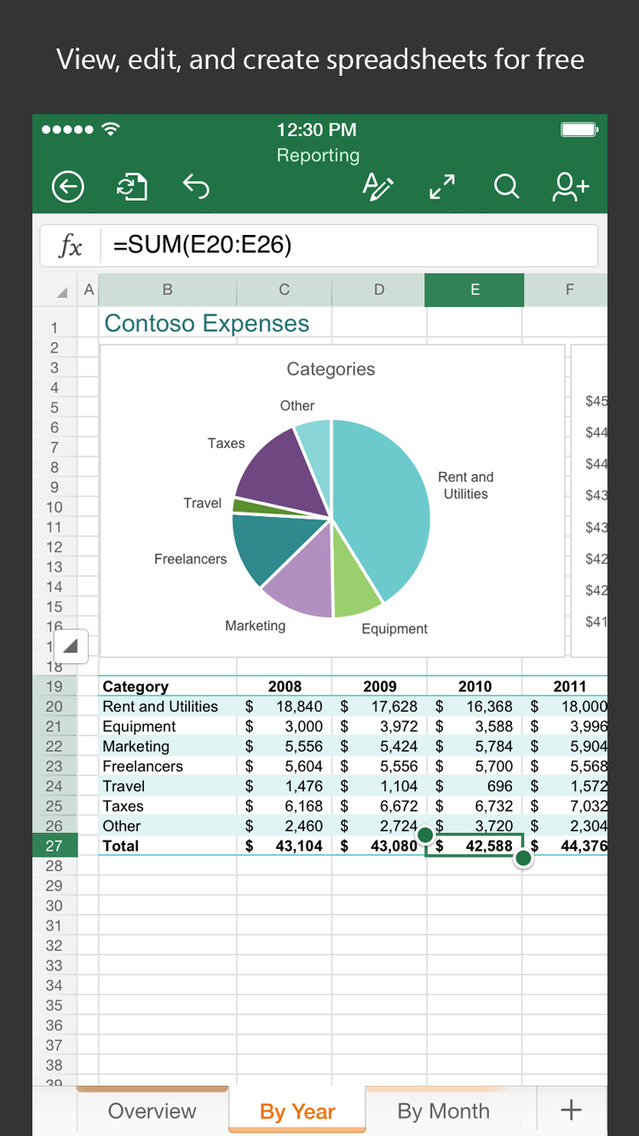Grab the bottom-right selection handle
Image resolution: width=639 pixels, height=1136 pixels.
coord(523,859)
